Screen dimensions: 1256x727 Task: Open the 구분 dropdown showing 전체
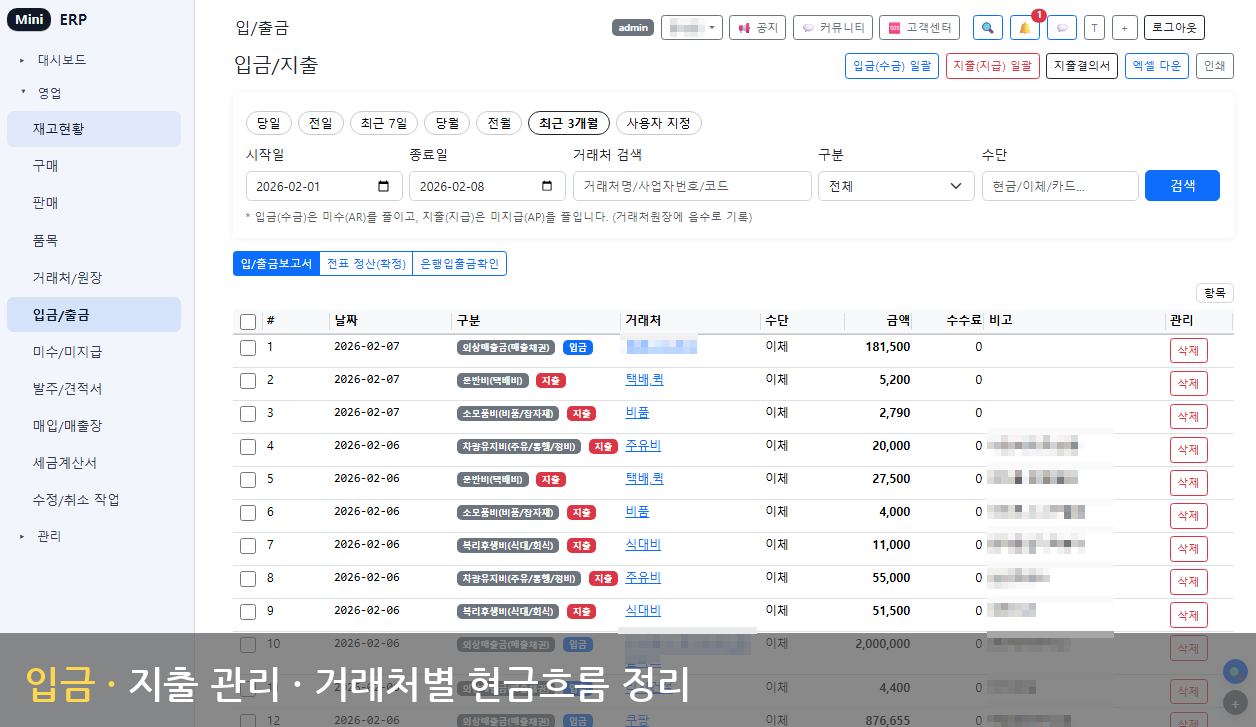click(896, 186)
